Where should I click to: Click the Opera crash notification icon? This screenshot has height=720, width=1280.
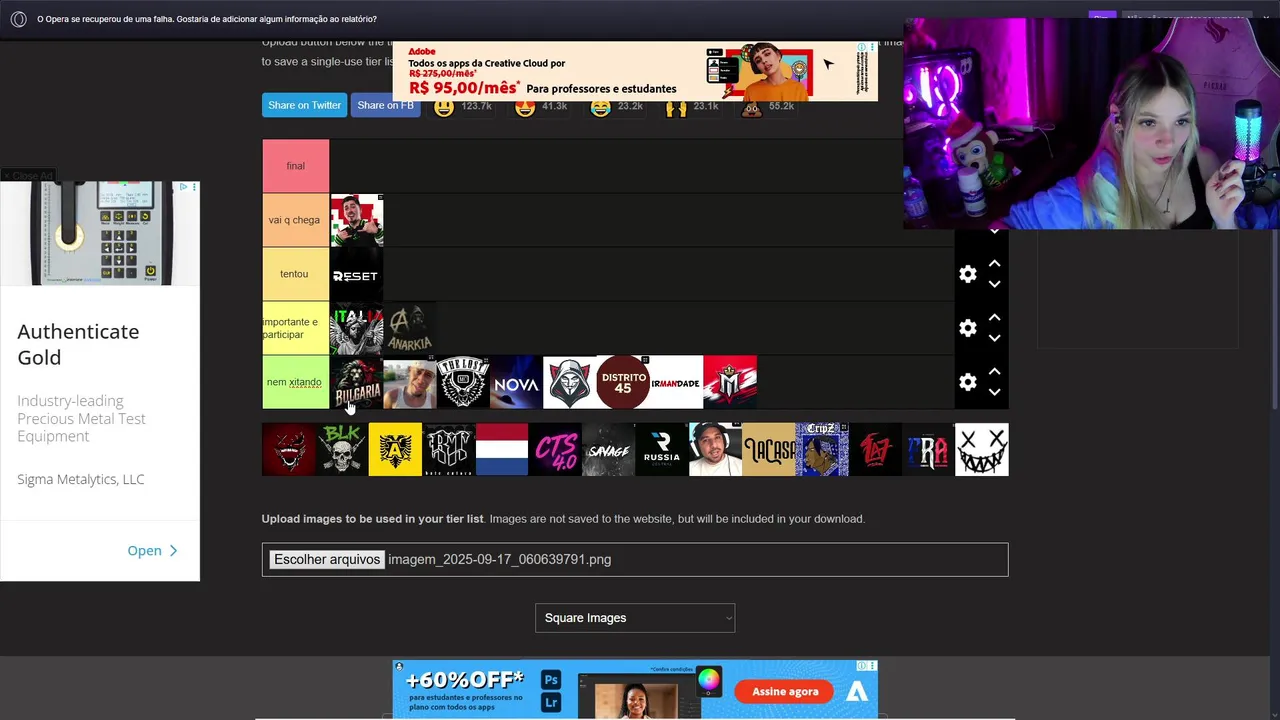[18, 19]
